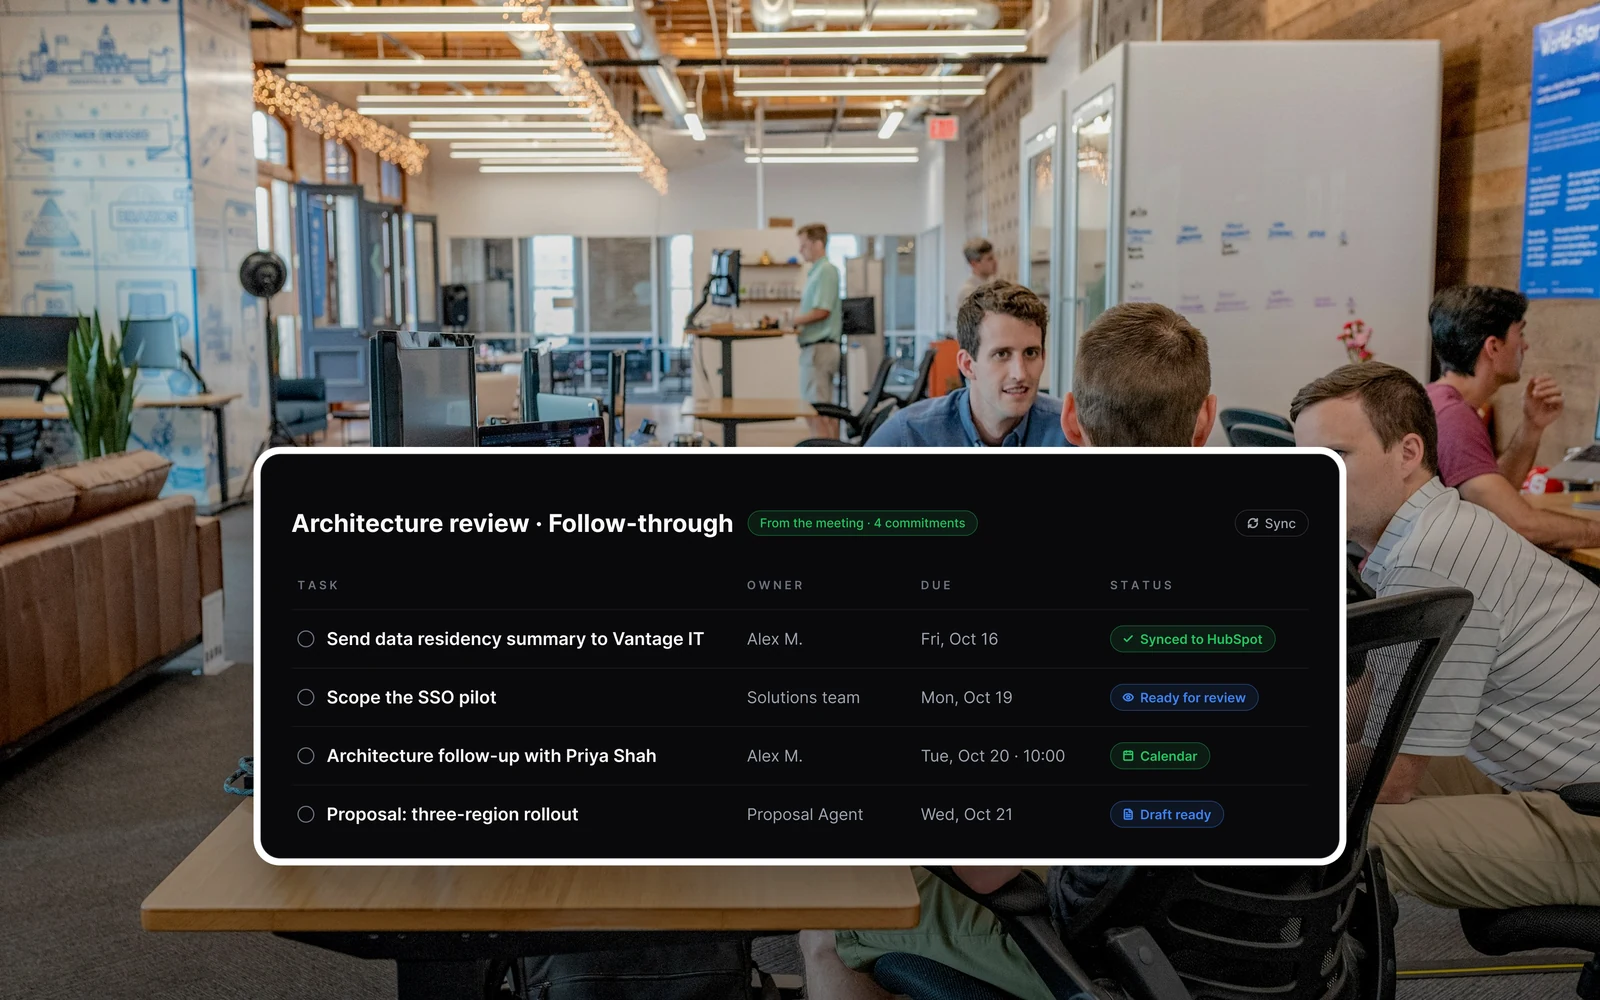
Task: Select the task text "Architecture follow-up with Priya Shah"
Action: [491, 756]
